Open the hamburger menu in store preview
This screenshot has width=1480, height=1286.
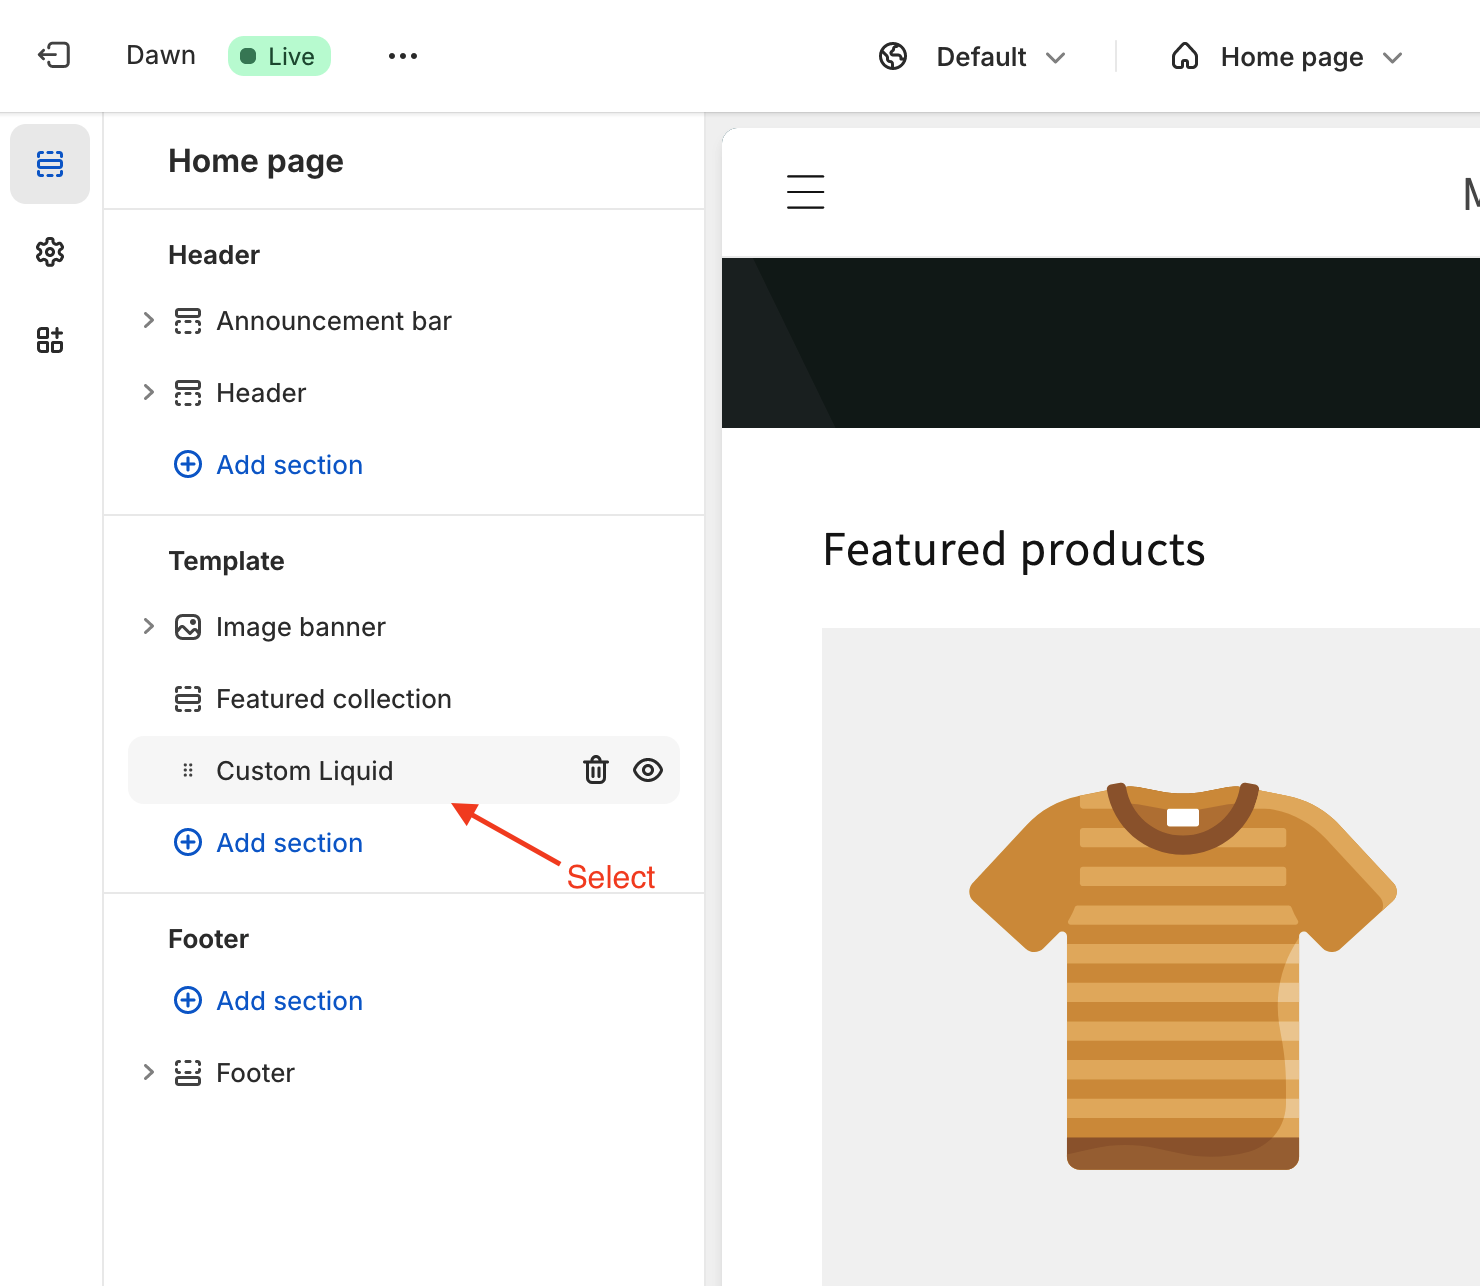click(x=806, y=192)
